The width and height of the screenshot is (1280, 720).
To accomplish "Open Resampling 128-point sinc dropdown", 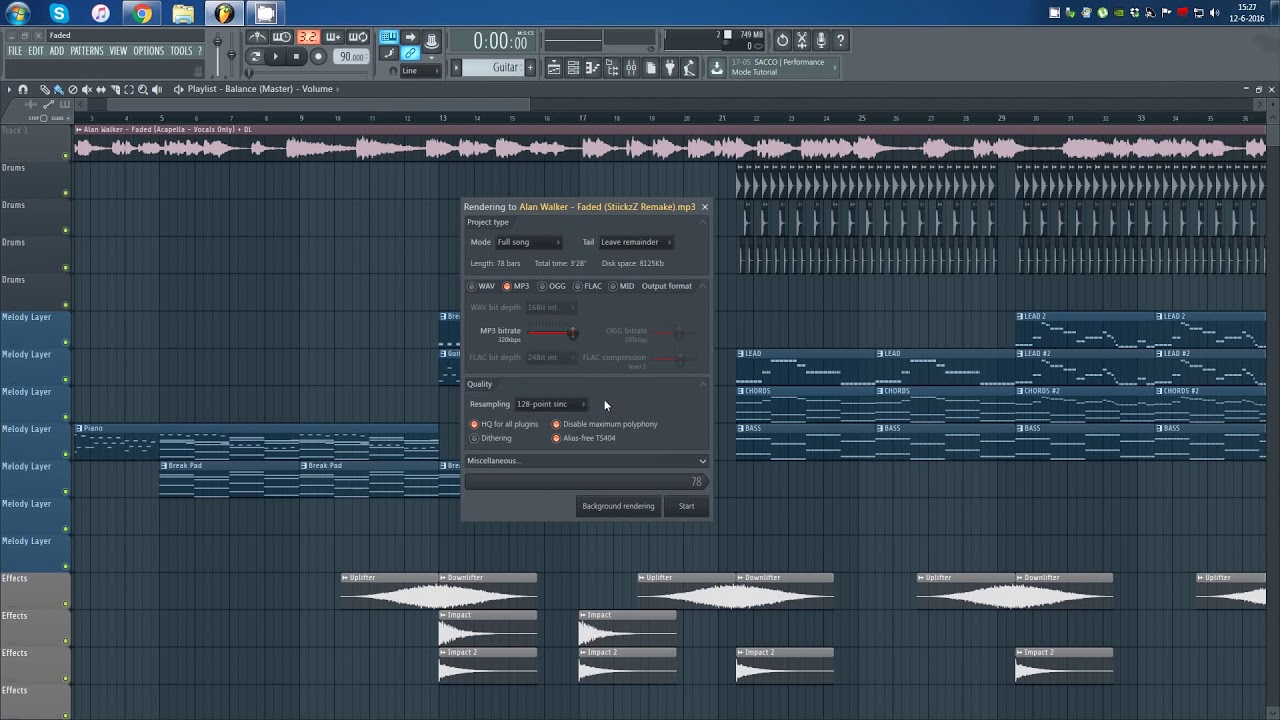I will (x=550, y=404).
